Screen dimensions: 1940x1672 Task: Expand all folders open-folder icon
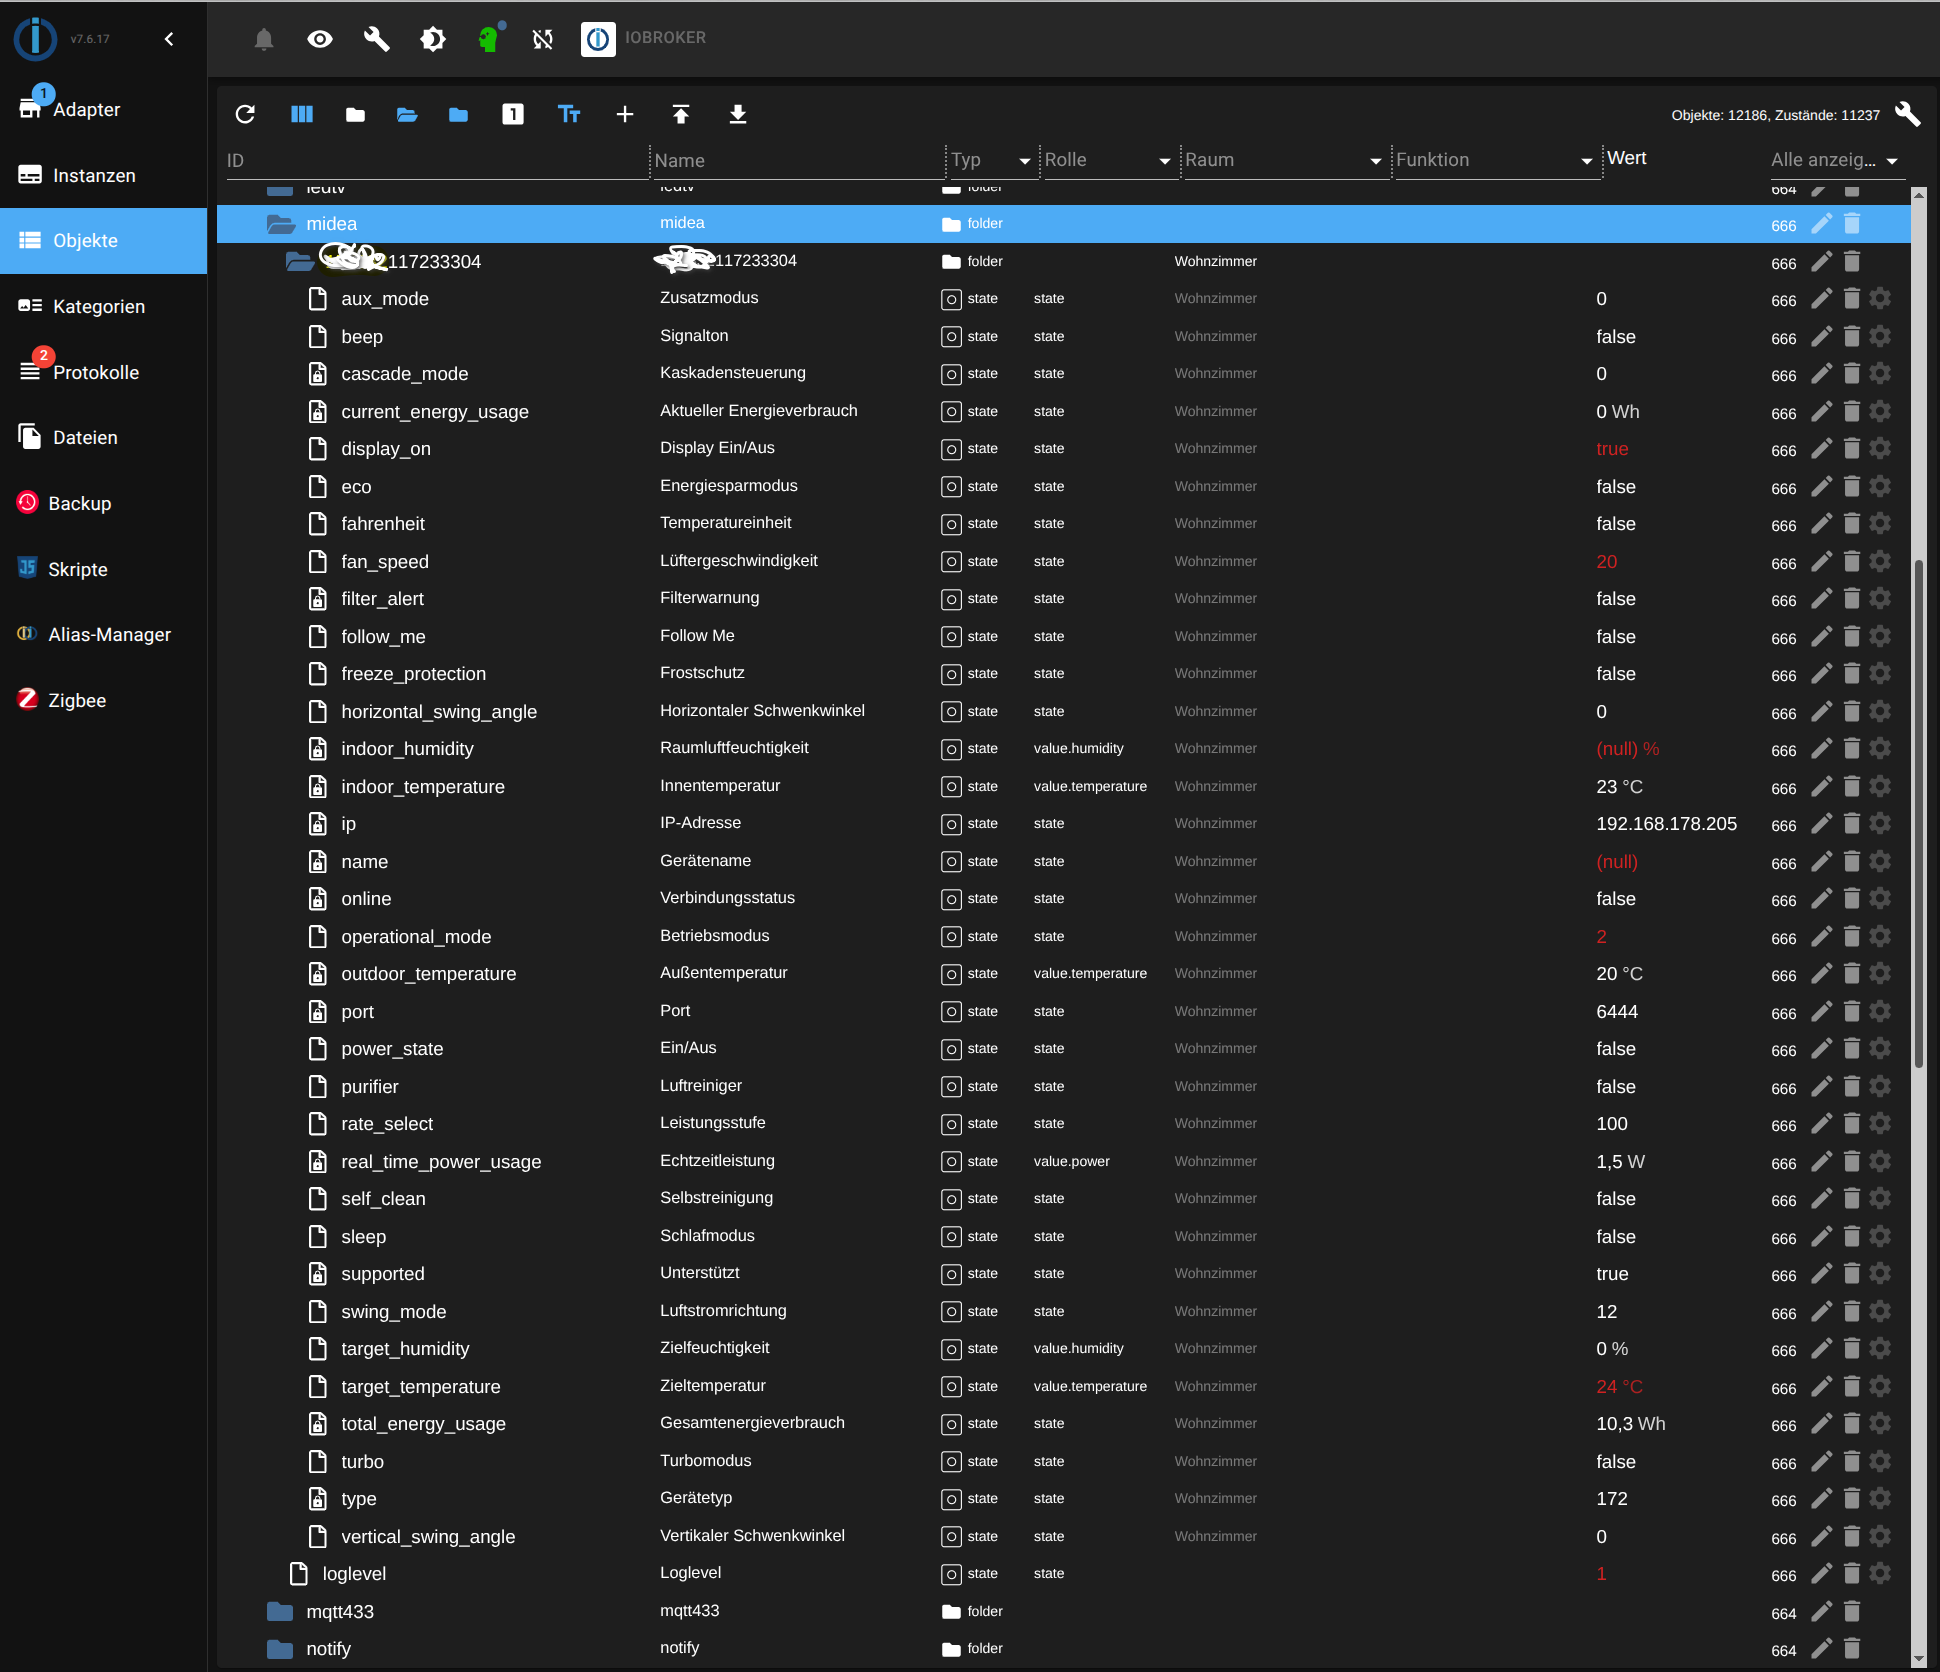407,115
